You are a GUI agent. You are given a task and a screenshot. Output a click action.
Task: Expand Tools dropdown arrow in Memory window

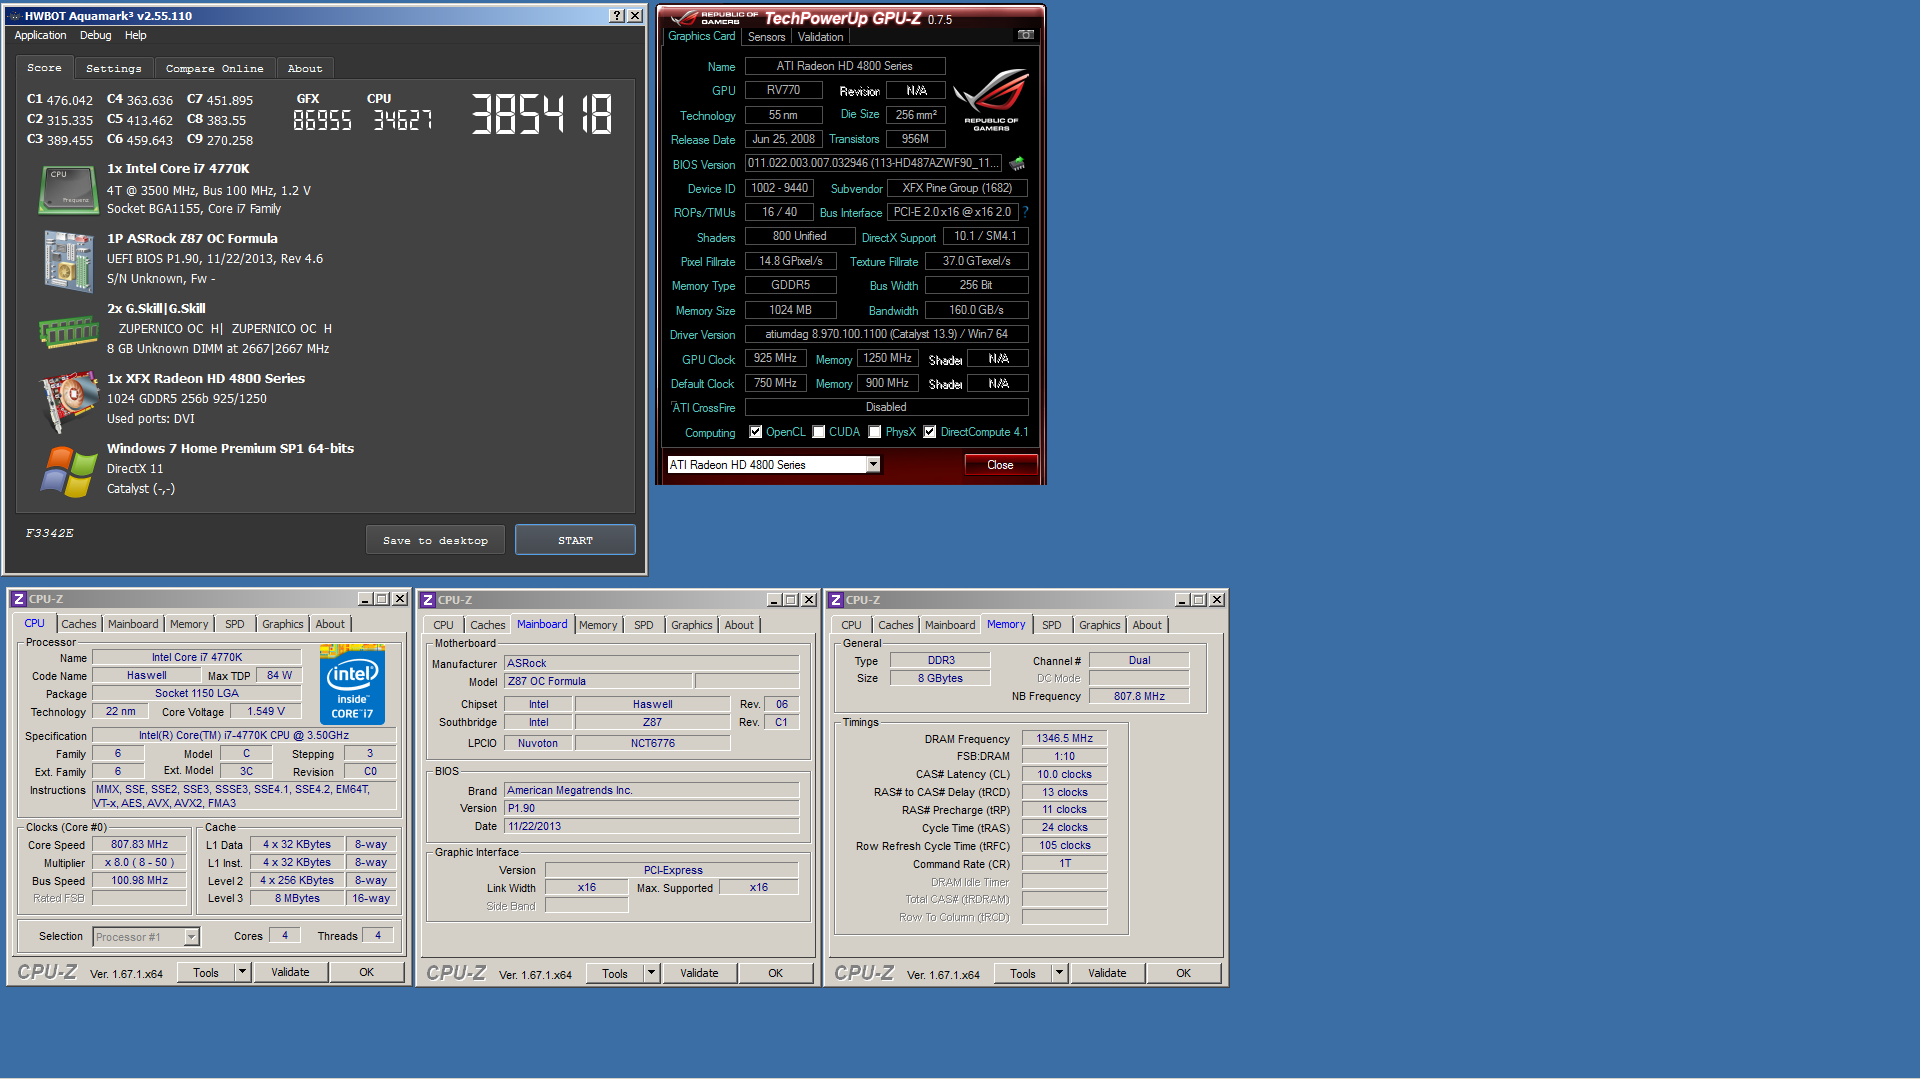point(1059,973)
